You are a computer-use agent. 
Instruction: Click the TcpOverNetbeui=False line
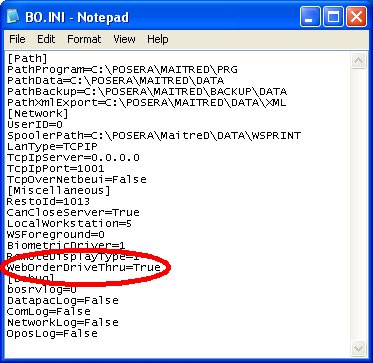[x=77, y=180]
